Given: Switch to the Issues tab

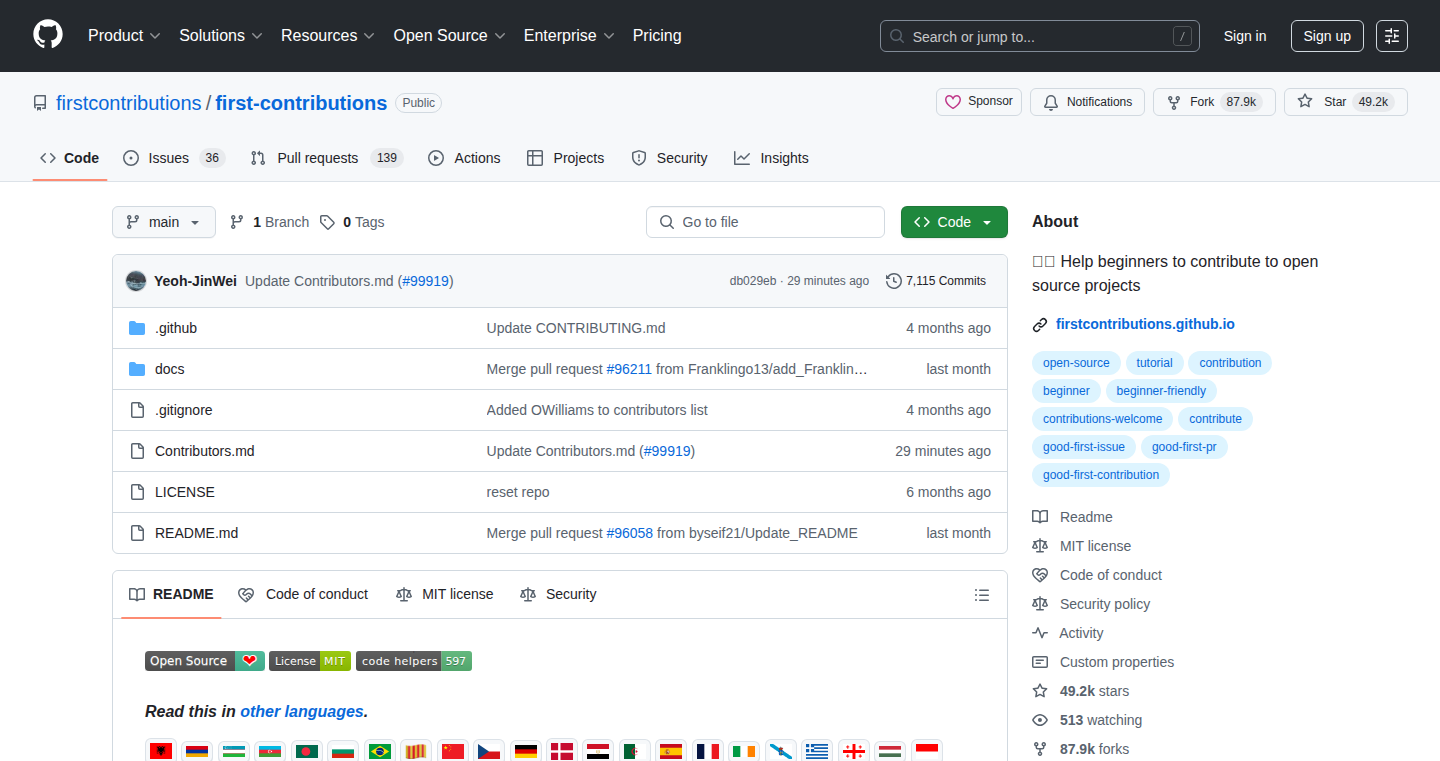Looking at the screenshot, I should coord(174,158).
